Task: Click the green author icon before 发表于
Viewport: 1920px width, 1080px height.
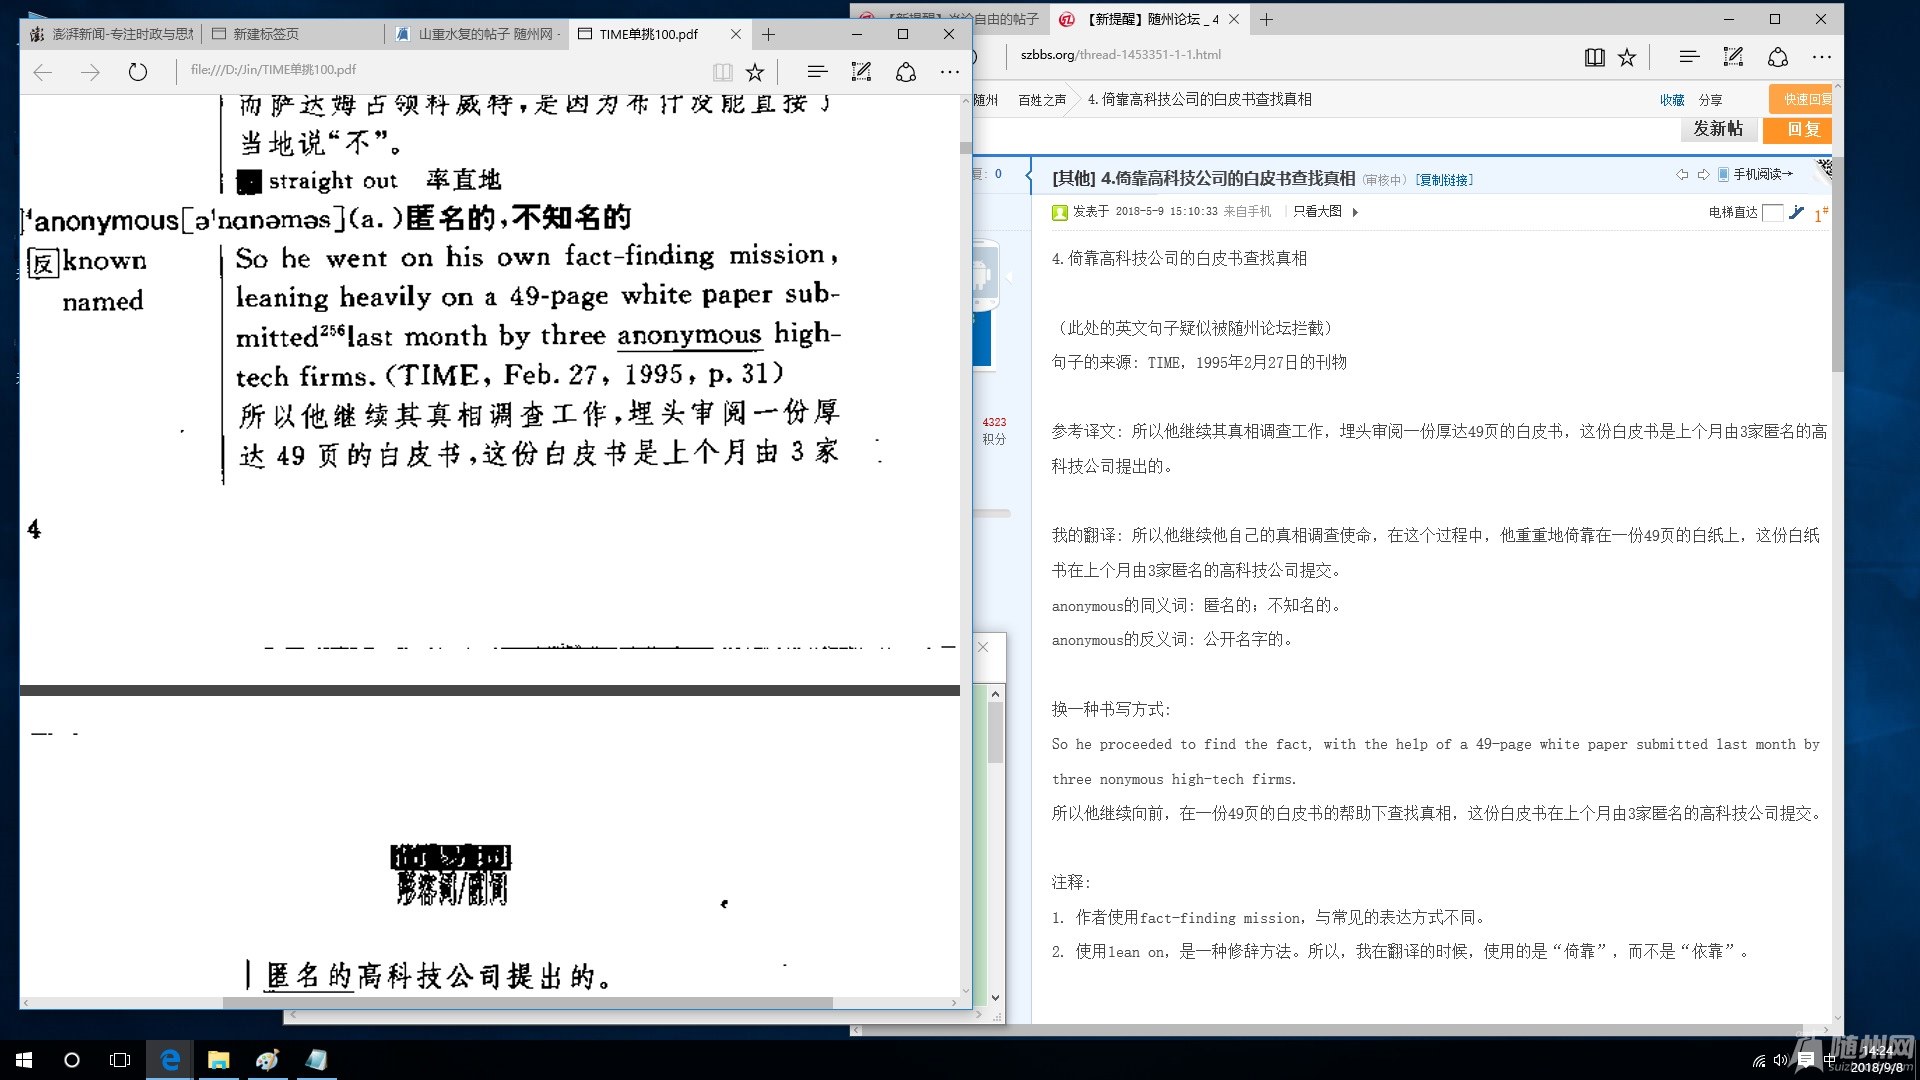Action: tap(1060, 212)
